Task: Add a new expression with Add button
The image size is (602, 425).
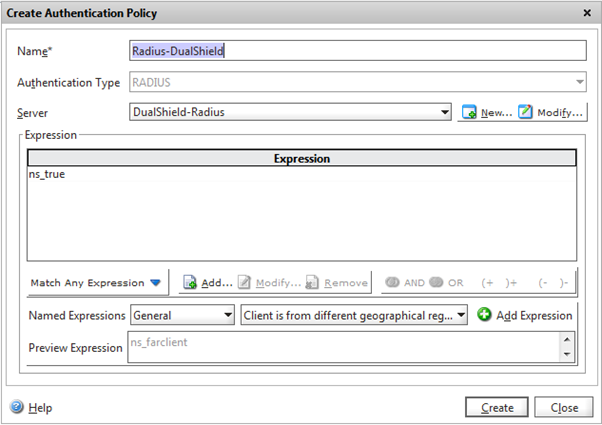Action: (x=207, y=283)
